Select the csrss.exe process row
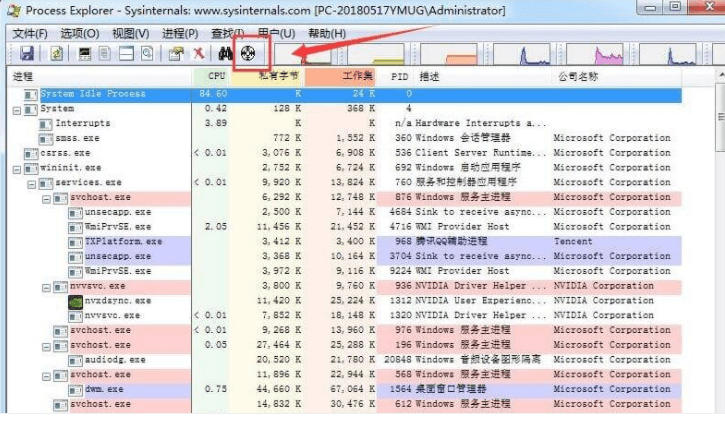Image resolution: width=725 pixels, height=427 pixels. coord(344,153)
